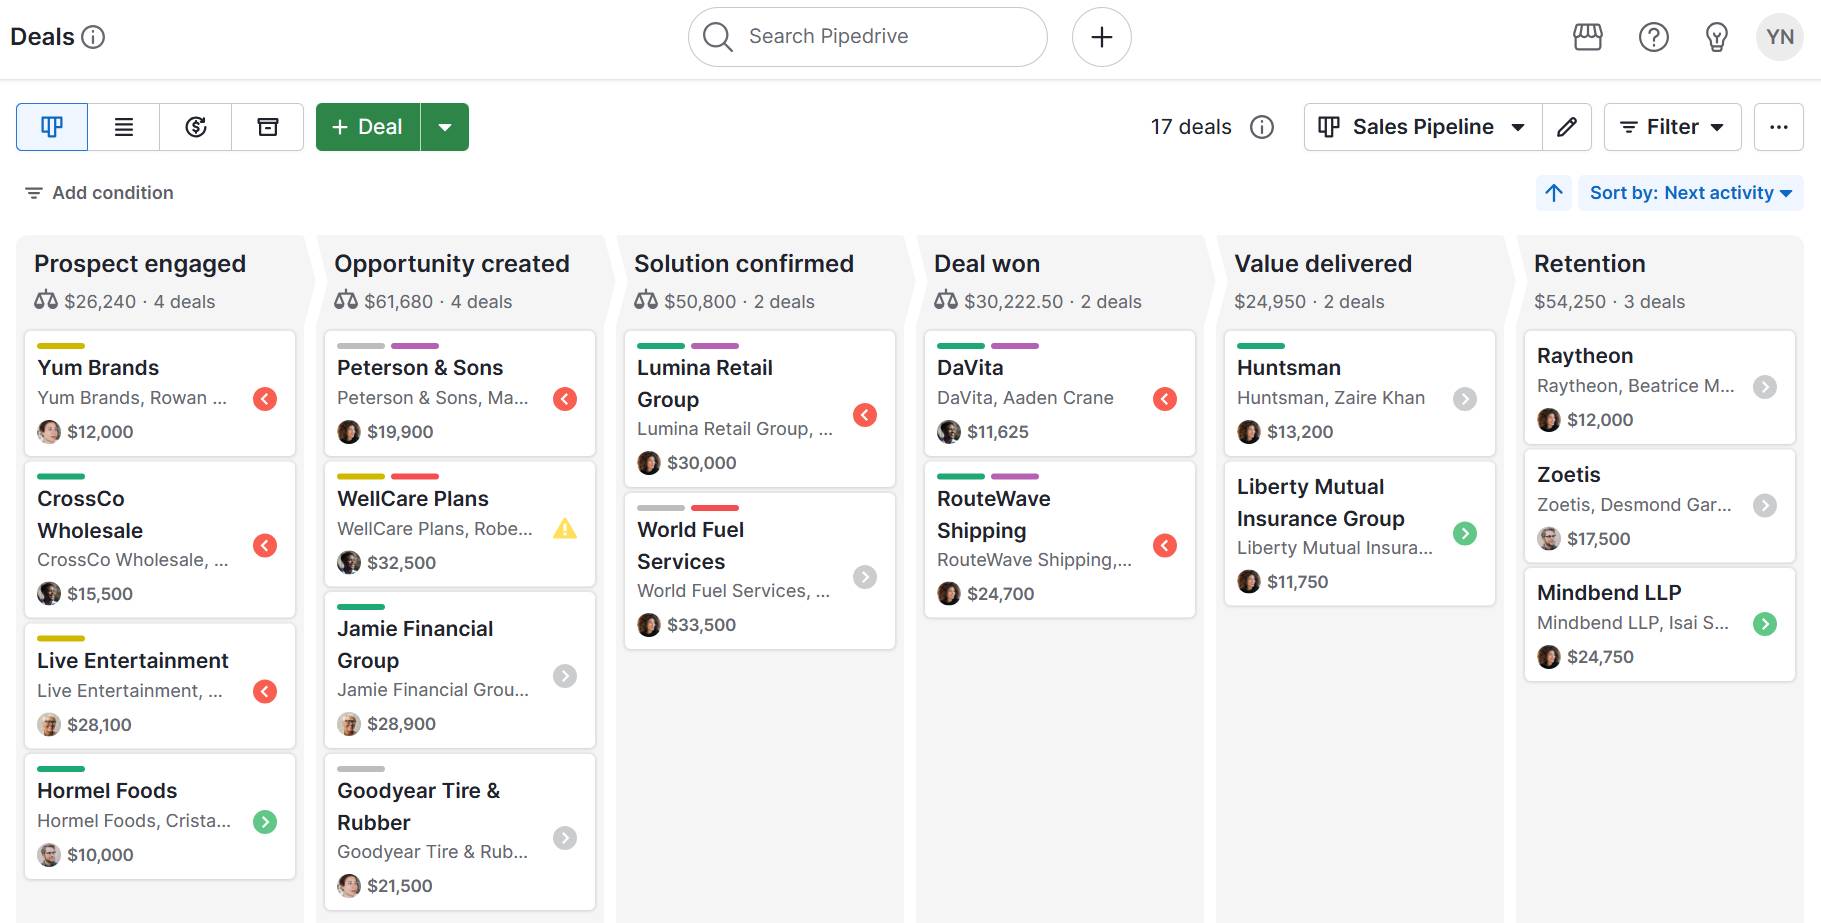
Task: Click the overdue activity icon on DaVita
Action: (x=1165, y=399)
